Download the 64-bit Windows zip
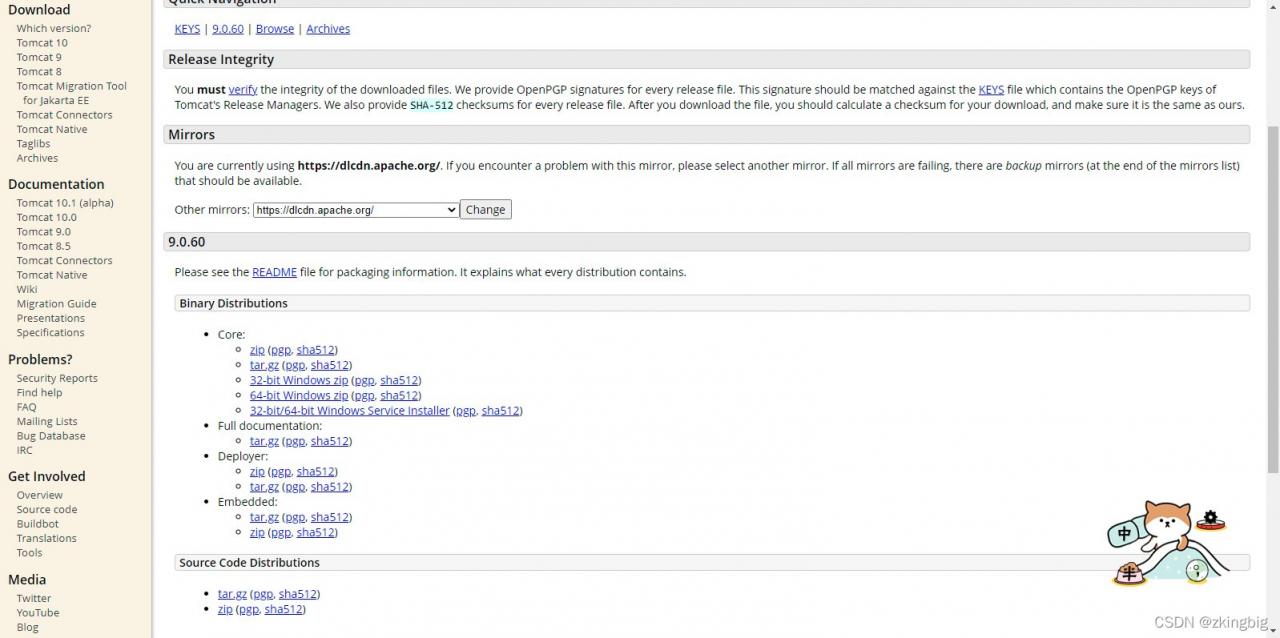 click(x=299, y=395)
